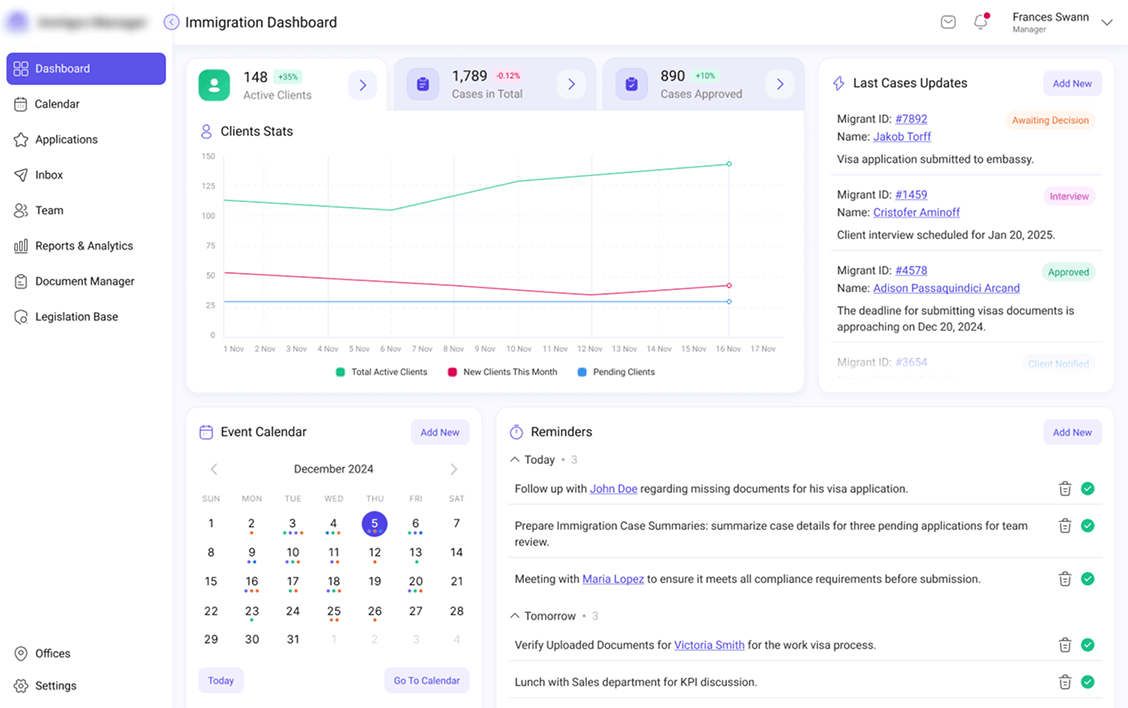
Task: Open Reports & Analytics in sidebar
Action: coord(84,246)
